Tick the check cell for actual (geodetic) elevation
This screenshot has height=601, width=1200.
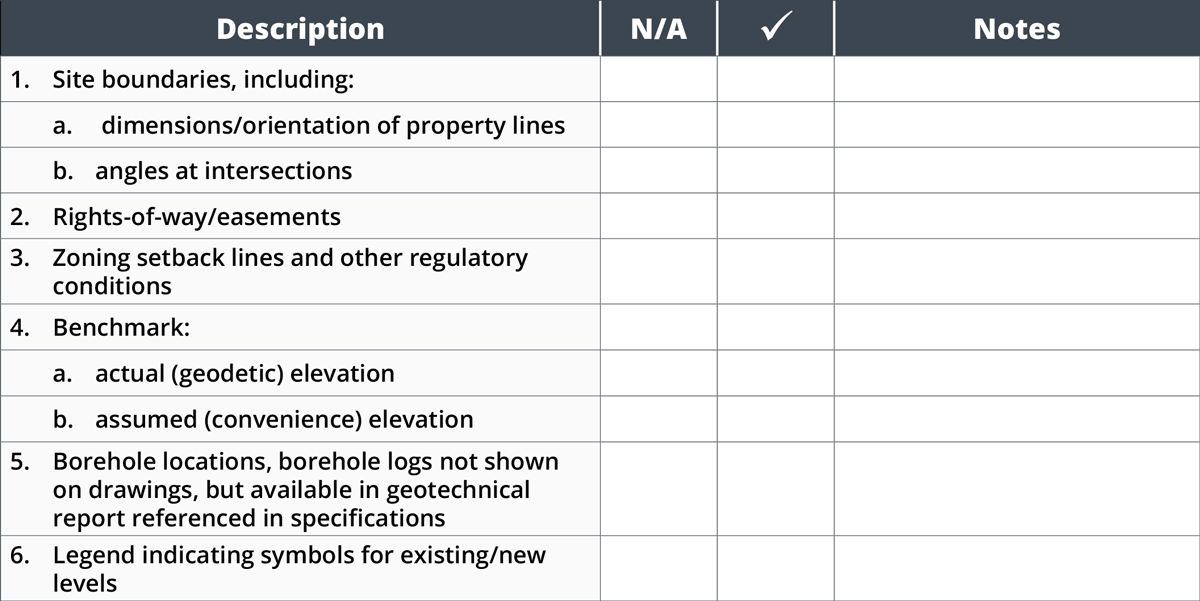[x=775, y=374]
